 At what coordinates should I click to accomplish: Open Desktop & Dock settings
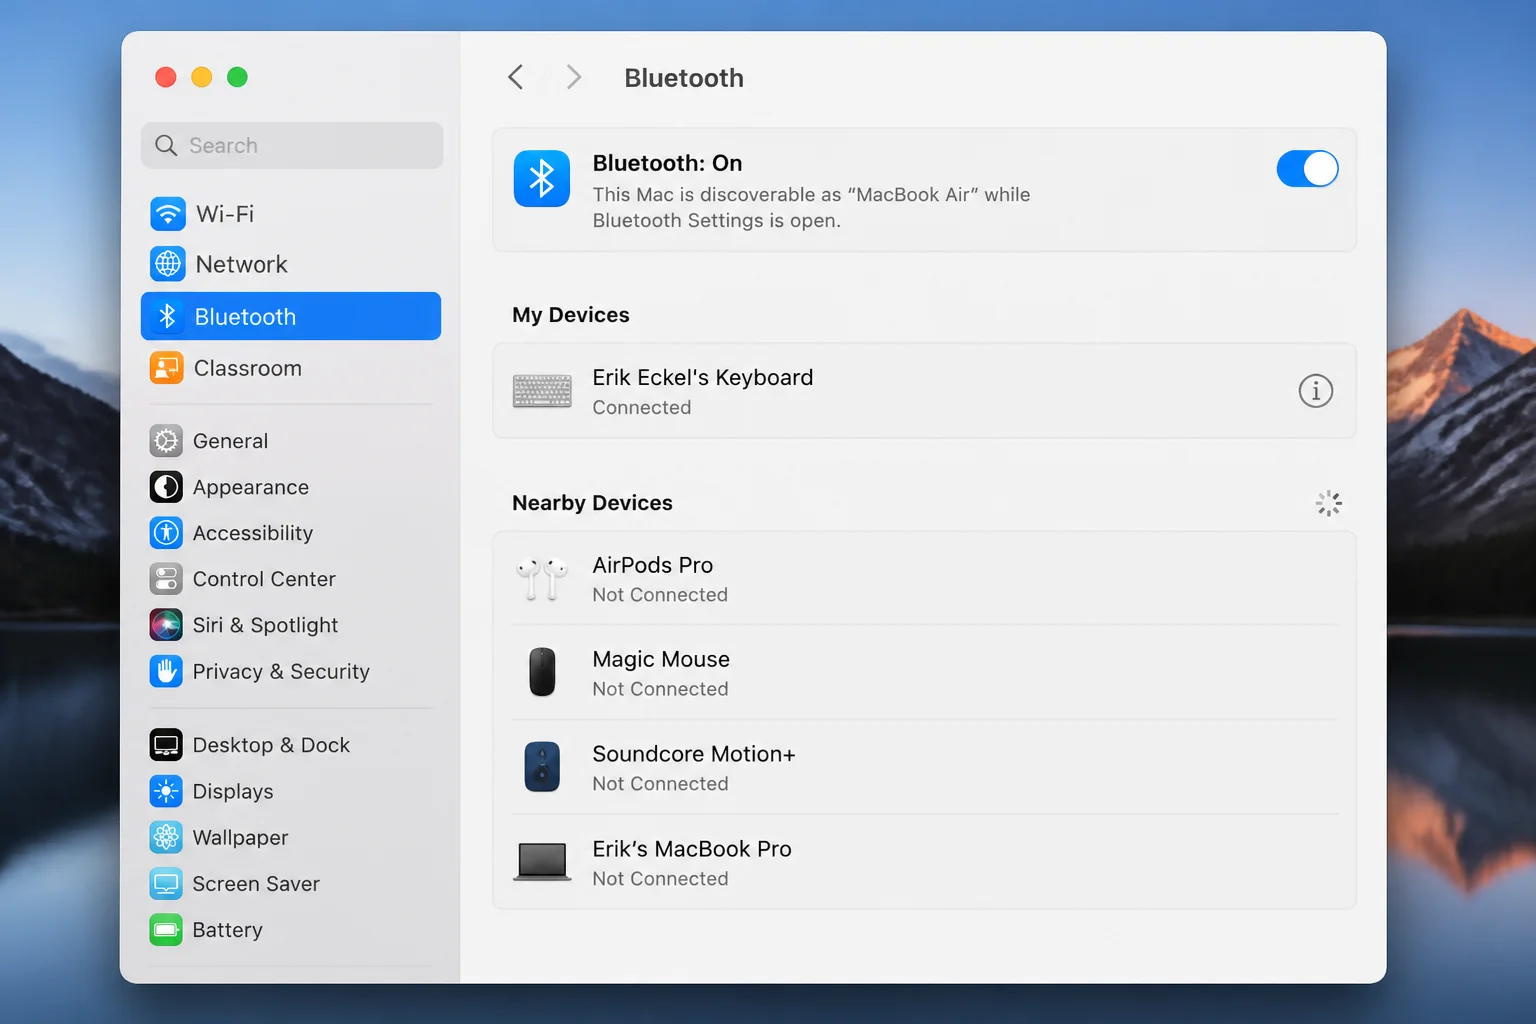coord(291,745)
